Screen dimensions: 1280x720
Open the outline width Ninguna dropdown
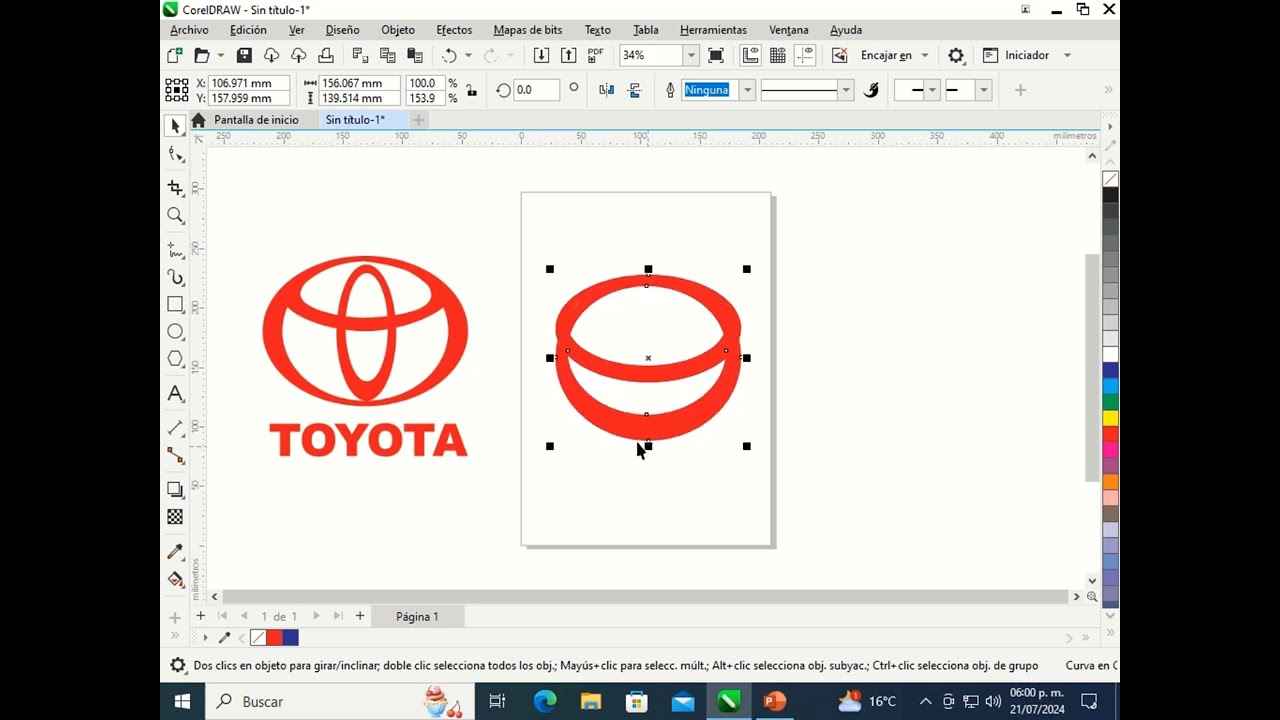pyautogui.click(x=747, y=90)
